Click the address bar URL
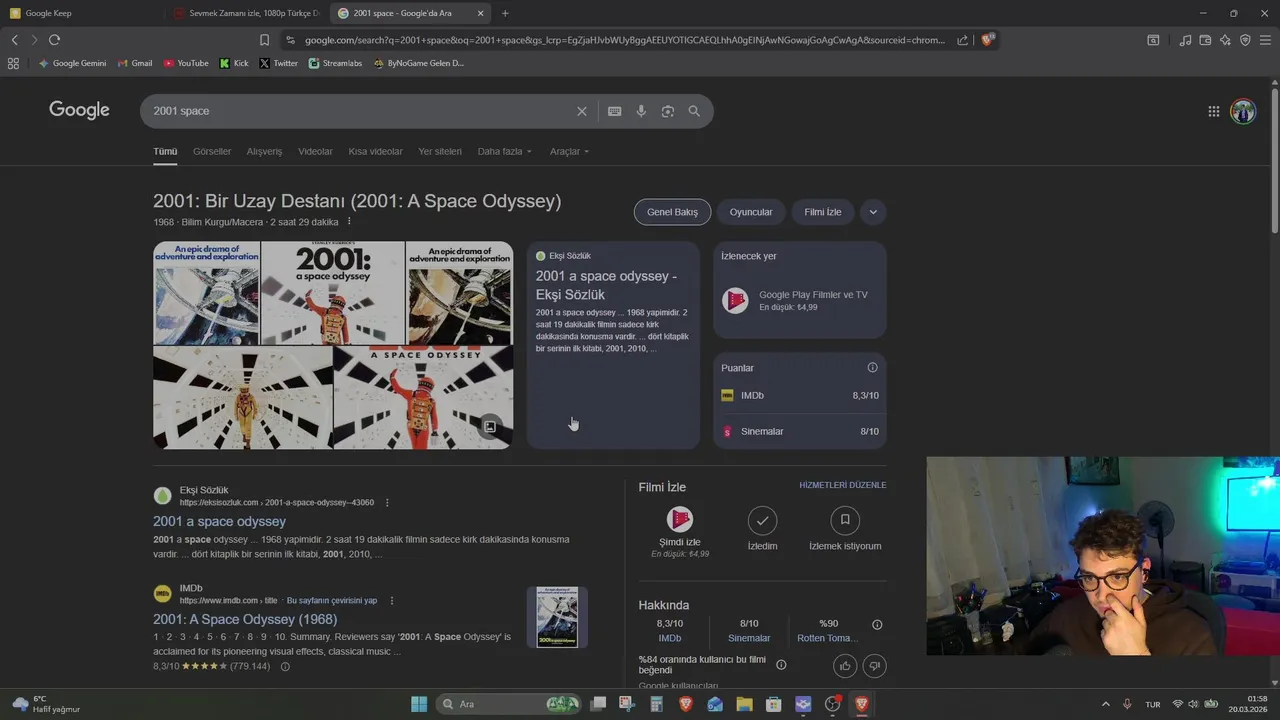This screenshot has height=720, width=1280. click(x=625, y=40)
